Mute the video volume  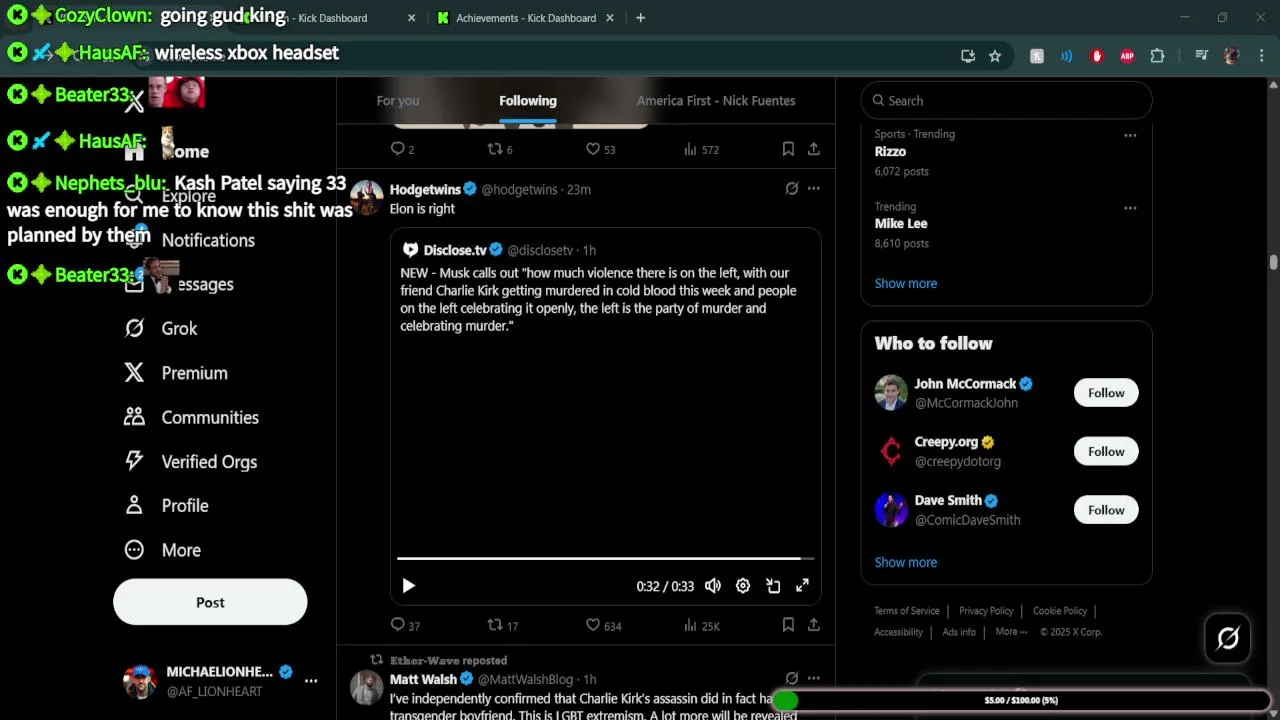coord(713,586)
